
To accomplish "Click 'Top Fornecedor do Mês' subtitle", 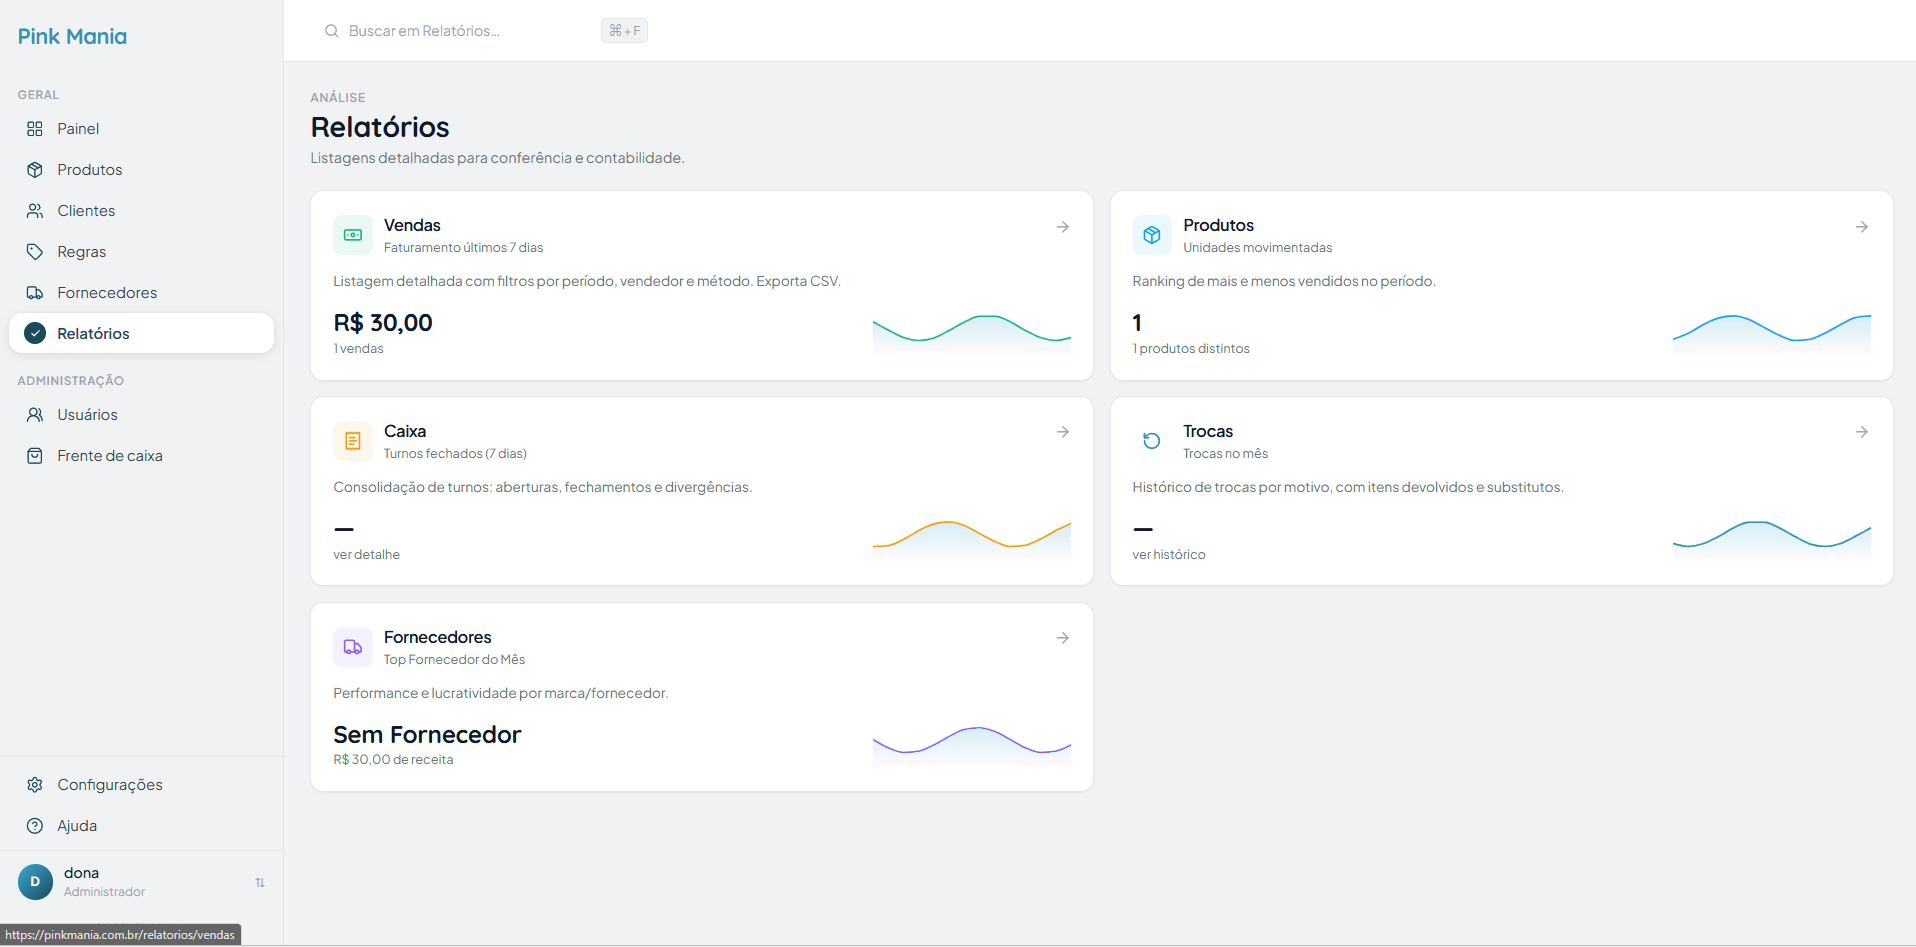I will click(x=454, y=660).
